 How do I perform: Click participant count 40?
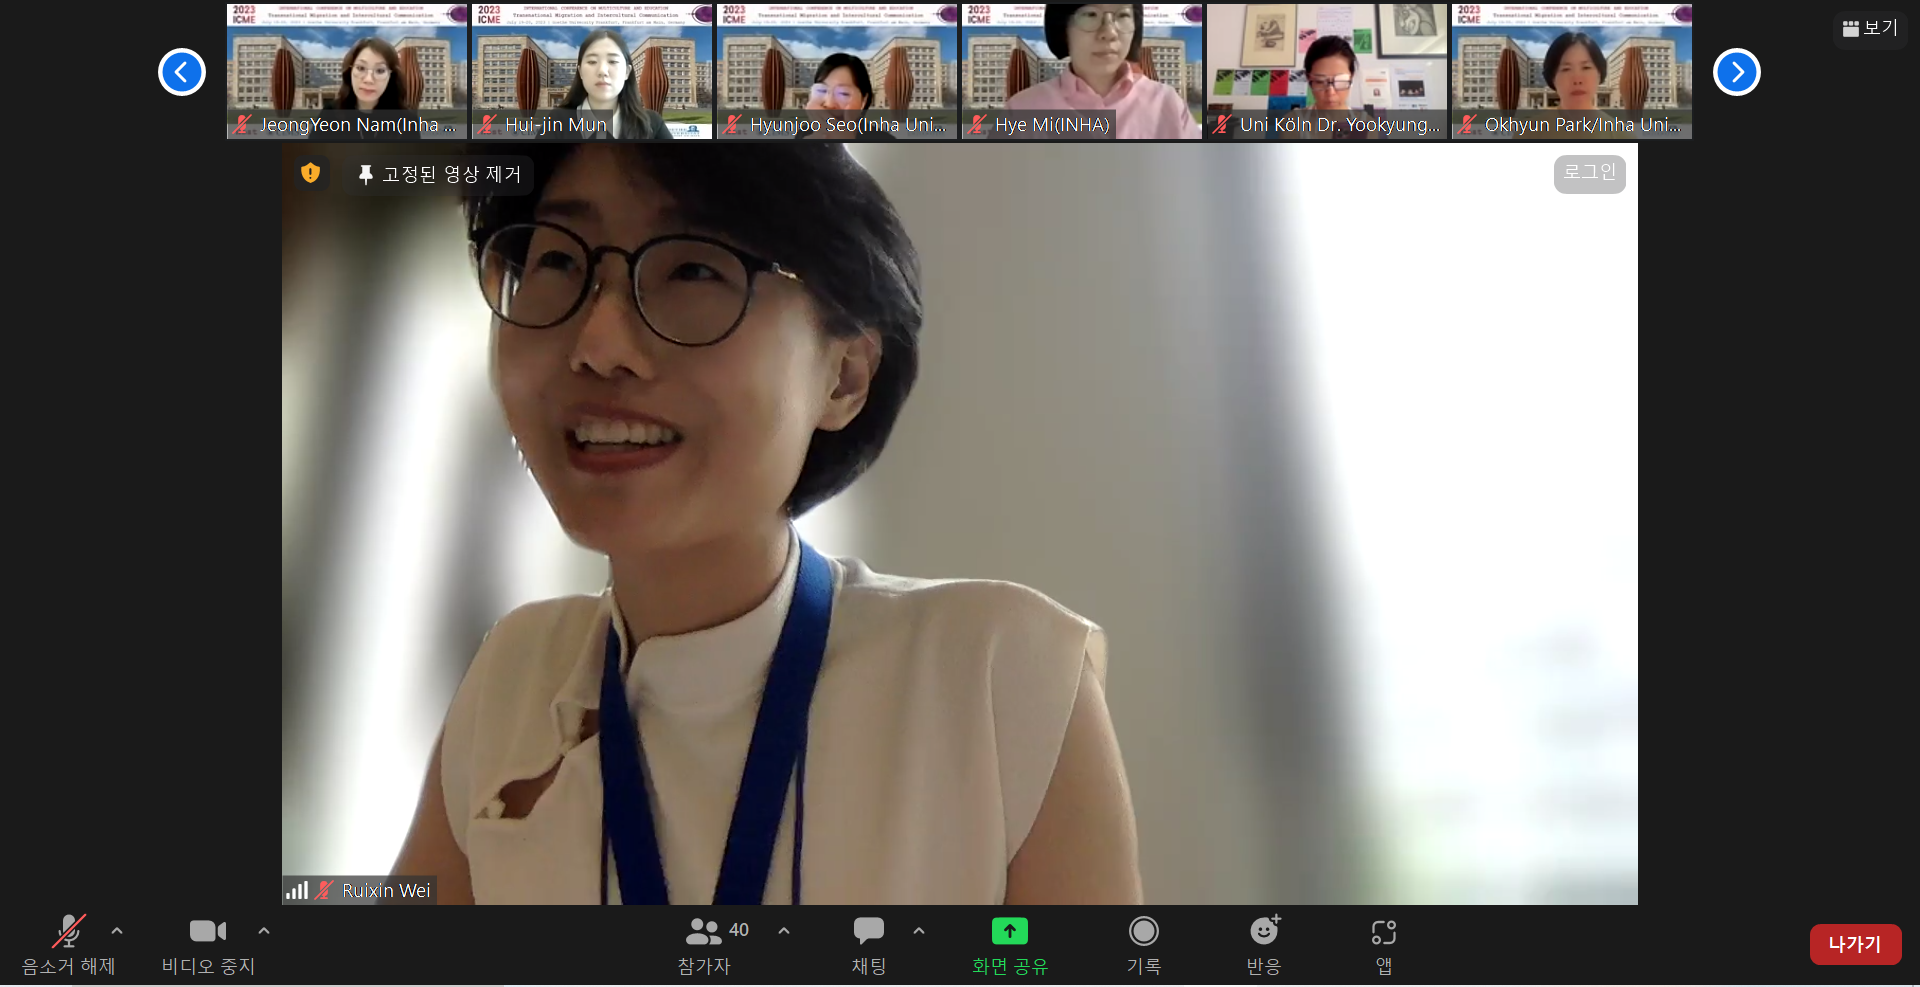coord(739,930)
